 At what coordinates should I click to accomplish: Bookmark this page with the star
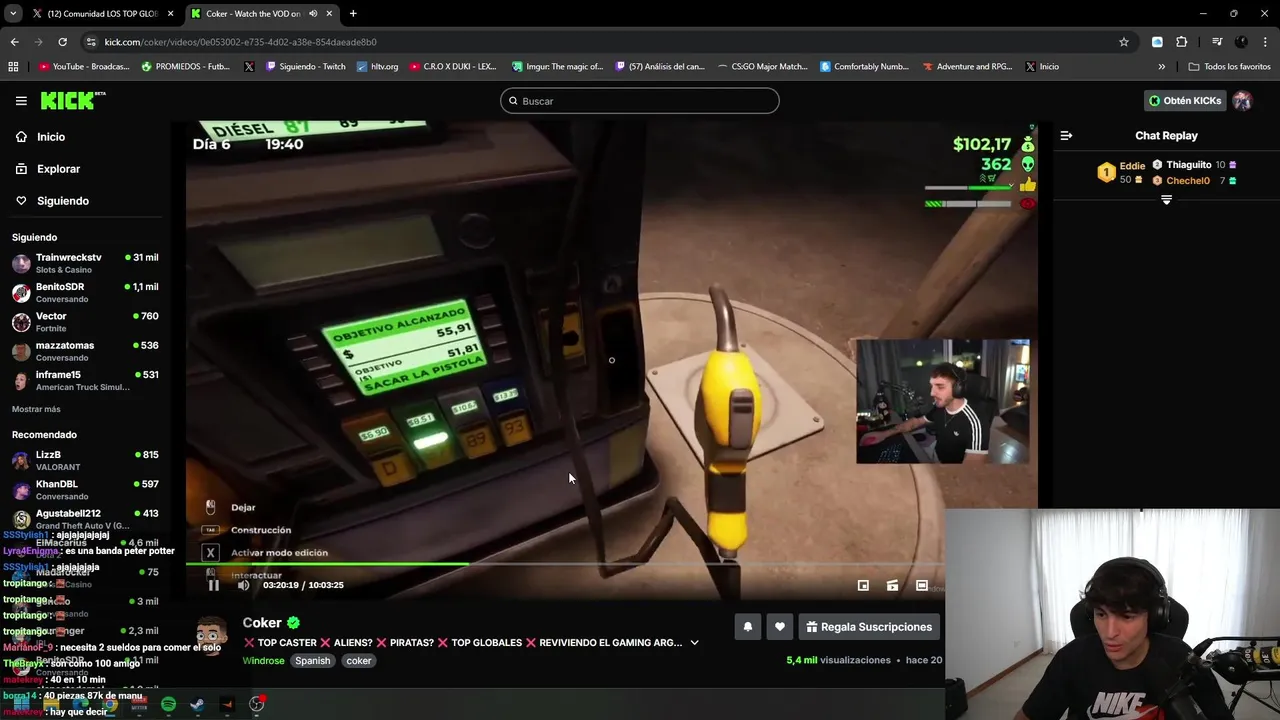(x=1123, y=42)
